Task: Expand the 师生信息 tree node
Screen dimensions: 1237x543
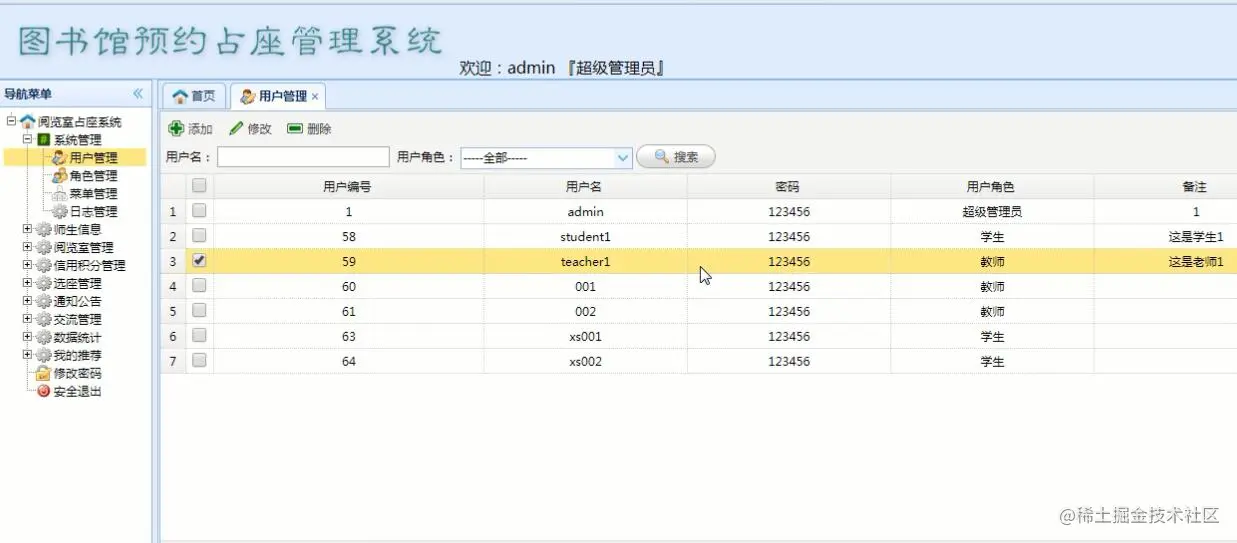Action: coord(27,229)
